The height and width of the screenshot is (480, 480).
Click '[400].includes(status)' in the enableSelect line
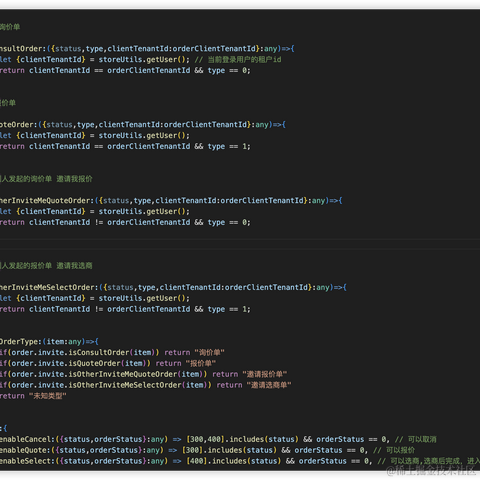234,461
